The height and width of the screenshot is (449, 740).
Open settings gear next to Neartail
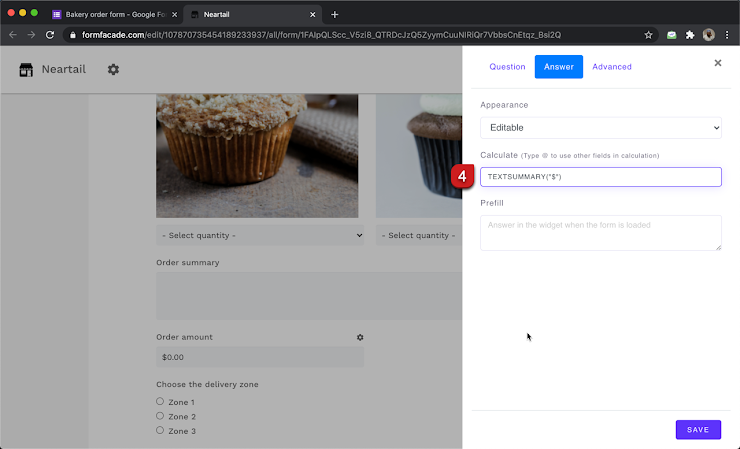113,69
